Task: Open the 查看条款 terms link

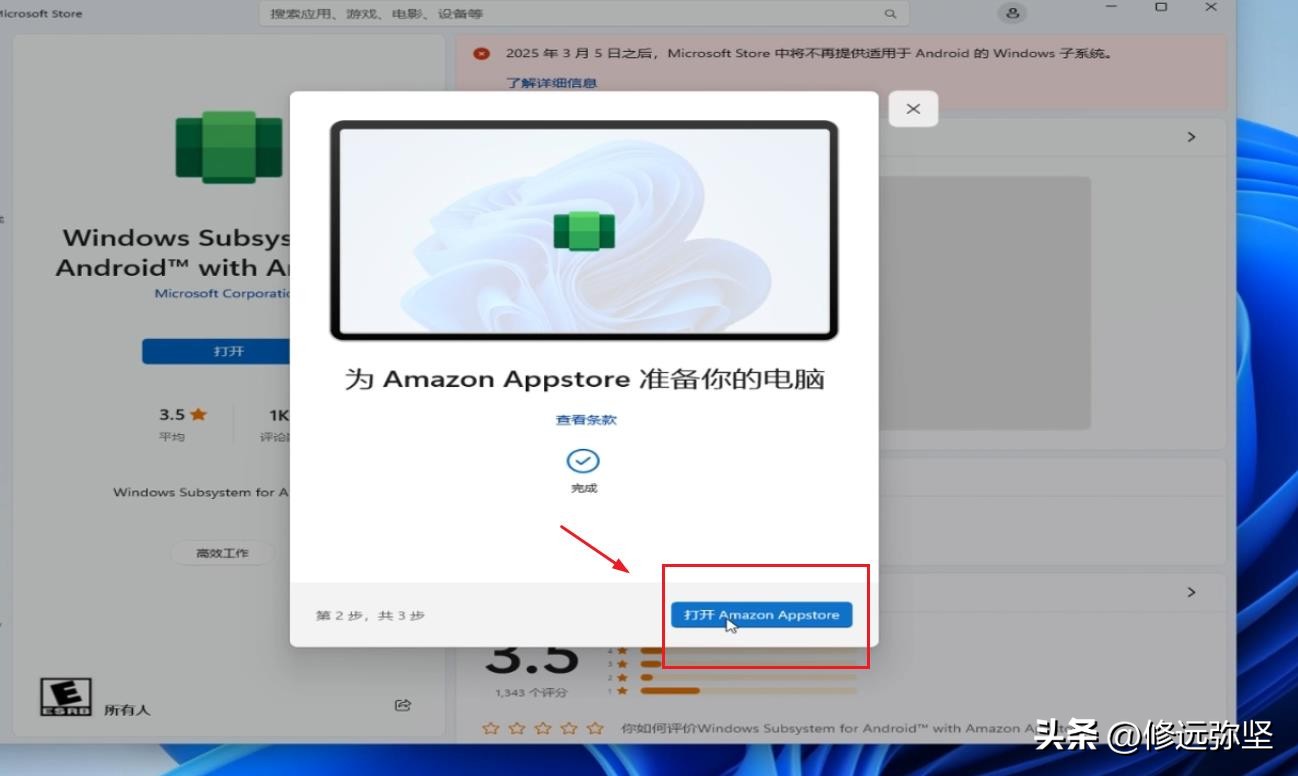Action: (586, 420)
